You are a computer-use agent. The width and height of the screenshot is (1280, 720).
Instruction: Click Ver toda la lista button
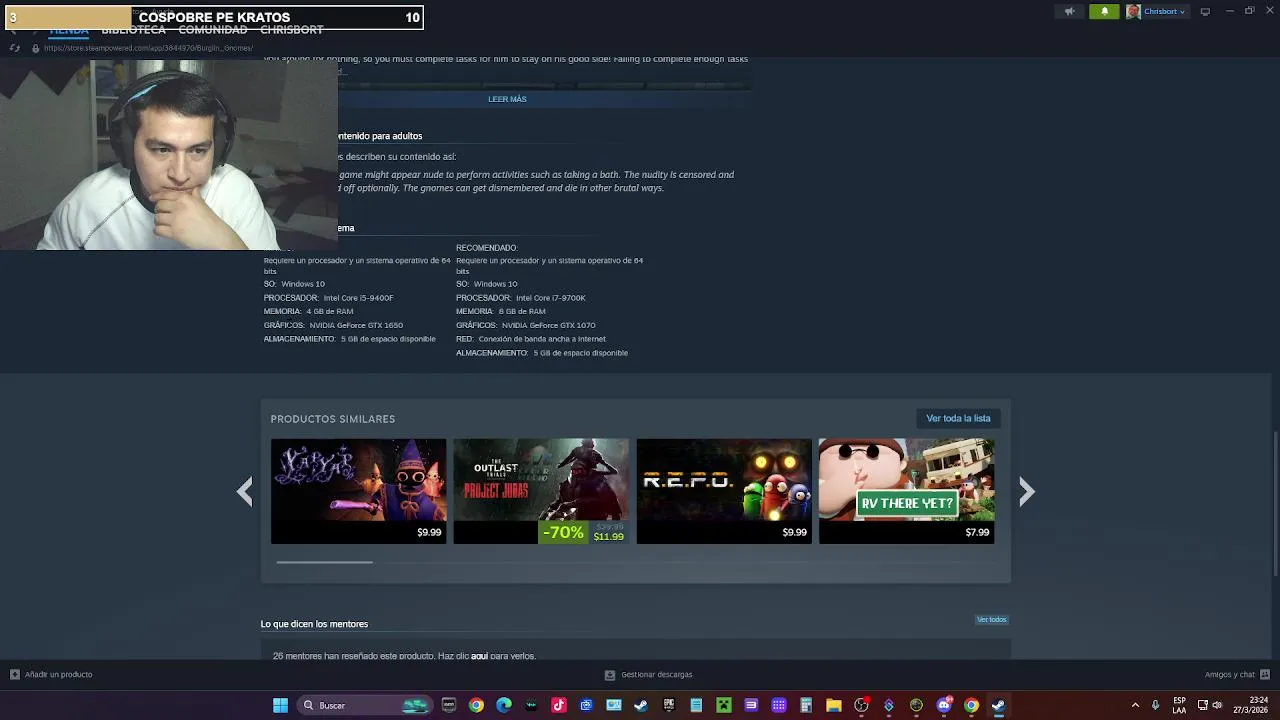(958, 418)
